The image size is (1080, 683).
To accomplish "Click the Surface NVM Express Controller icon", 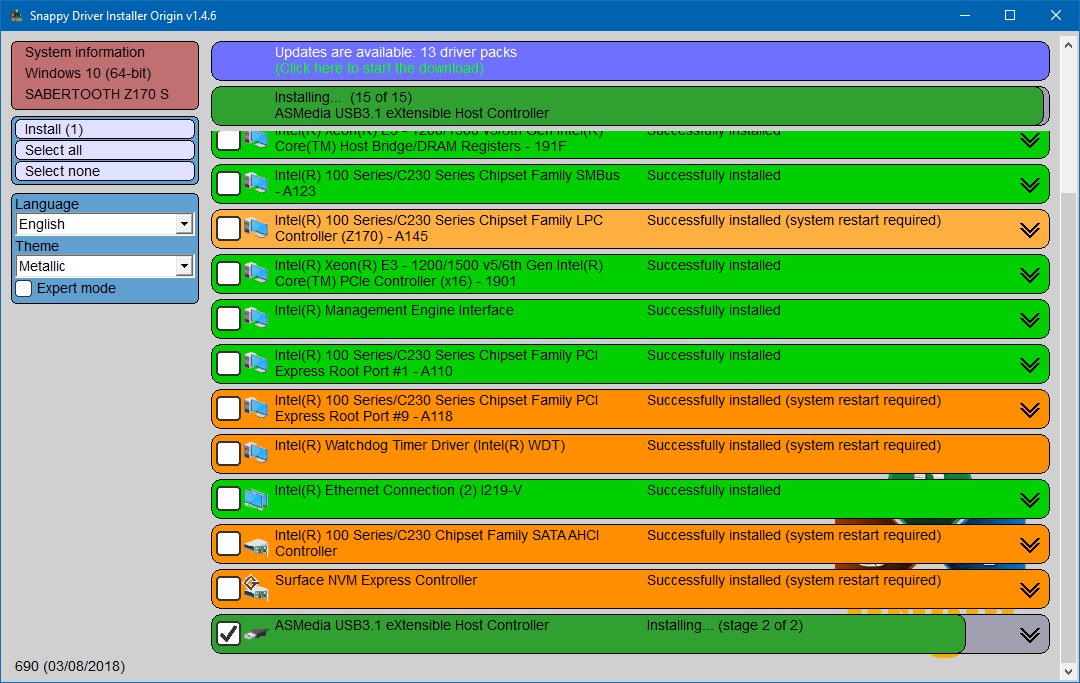I will [x=256, y=587].
